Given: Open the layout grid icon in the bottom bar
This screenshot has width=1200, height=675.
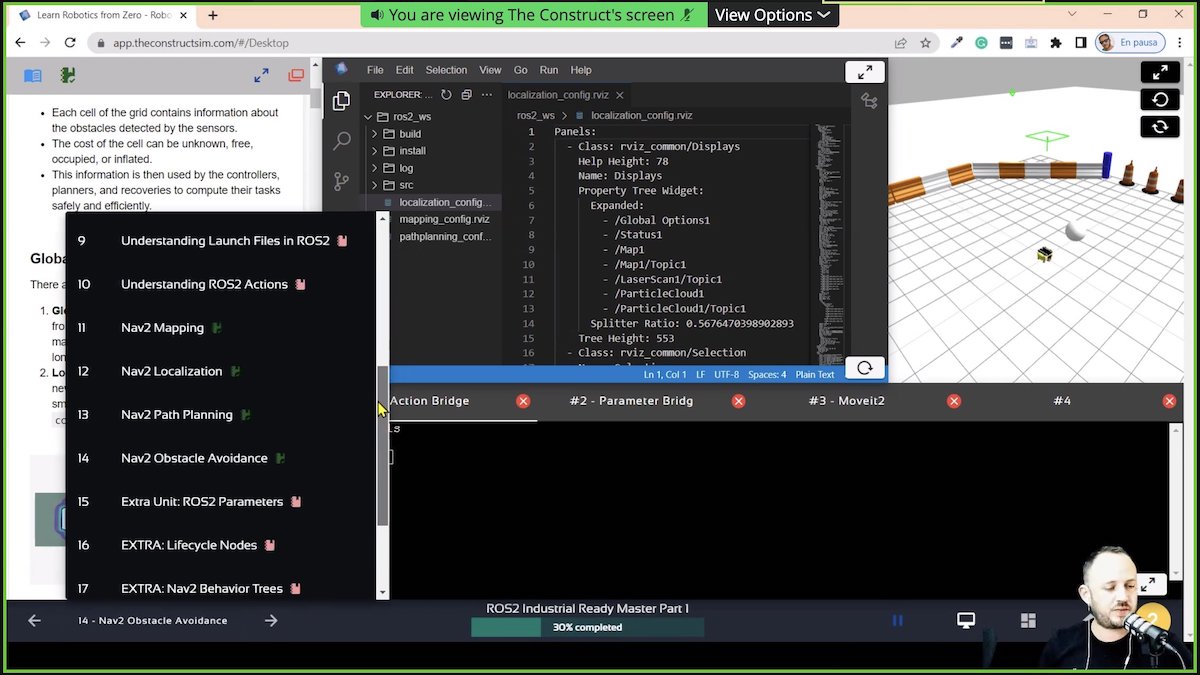Looking at the screenshot, I should pos(1028,621).
